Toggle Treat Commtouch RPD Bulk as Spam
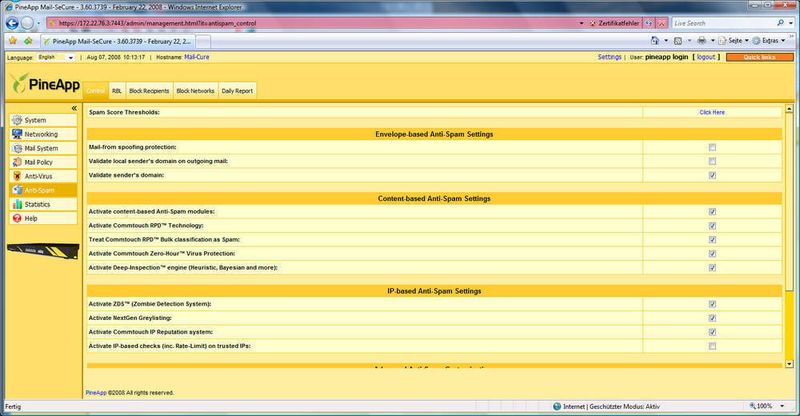The image size is (800, 416). (712, 239)
